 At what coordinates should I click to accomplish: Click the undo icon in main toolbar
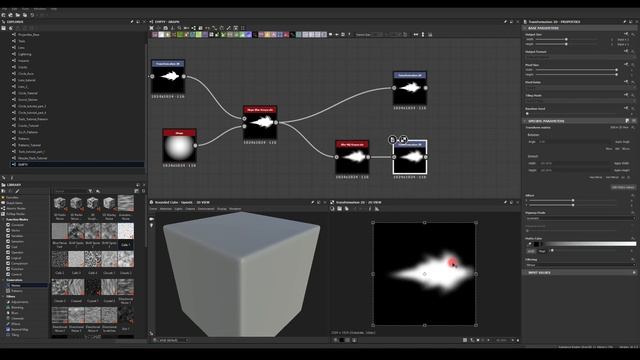coord(32,15)
